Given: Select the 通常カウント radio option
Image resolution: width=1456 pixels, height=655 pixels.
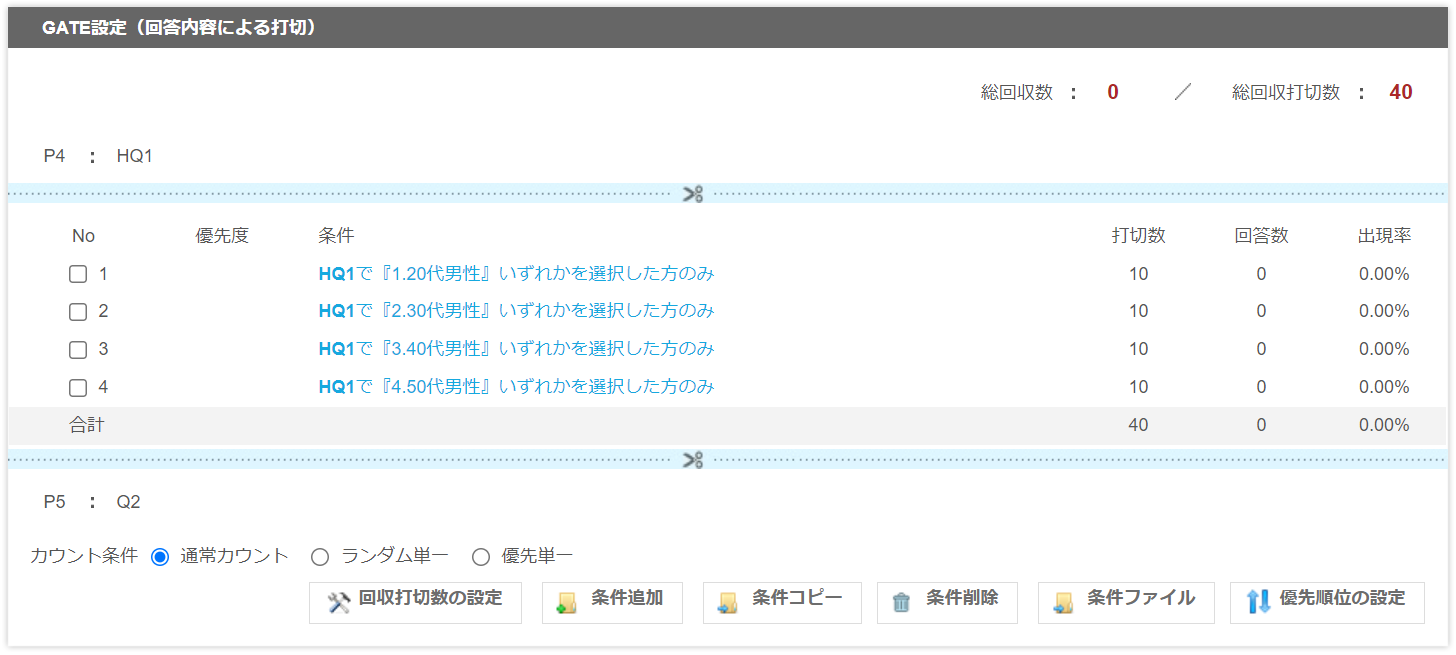Looking at the screenshot, I should [x=160, y=557].
